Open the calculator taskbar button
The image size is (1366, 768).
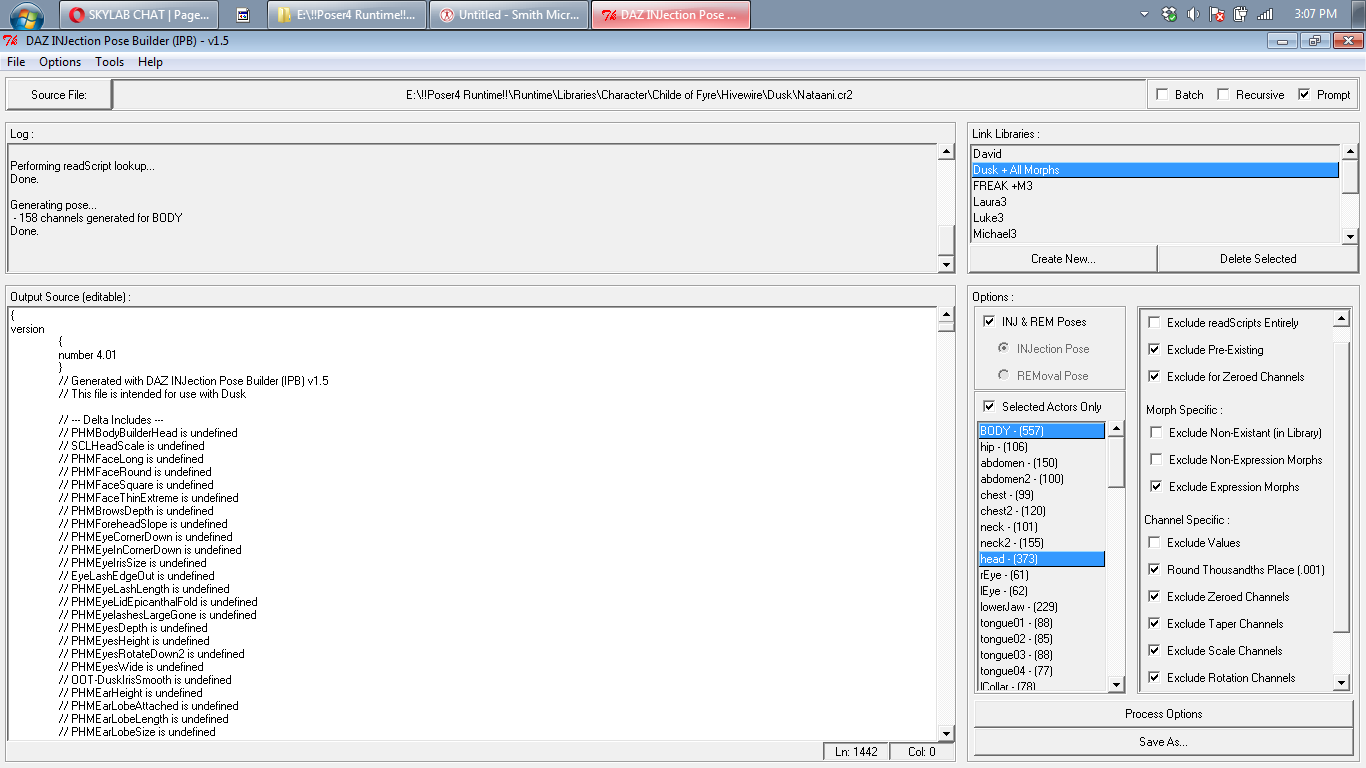coord(243,15)
